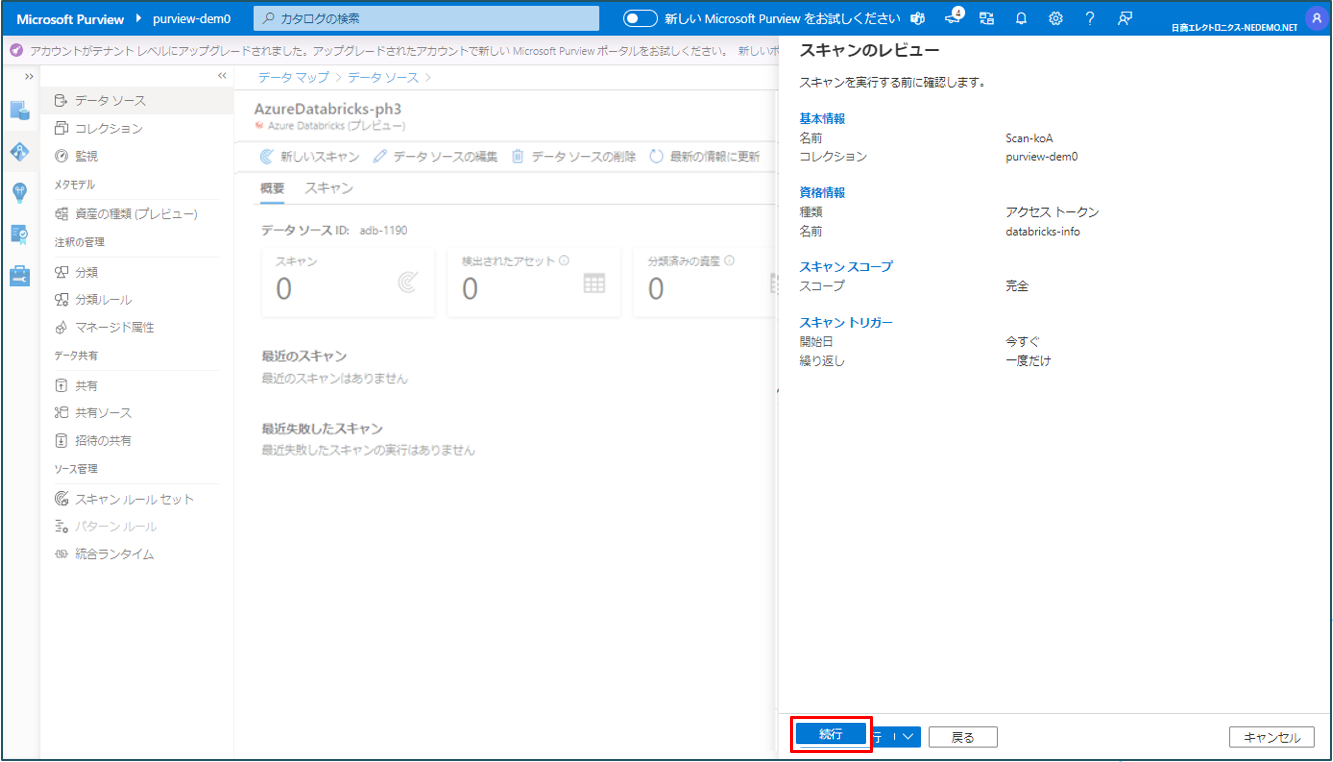Click the notifications bell icon
This screenshot has width=1333, height=762.
coord(1021,19)
